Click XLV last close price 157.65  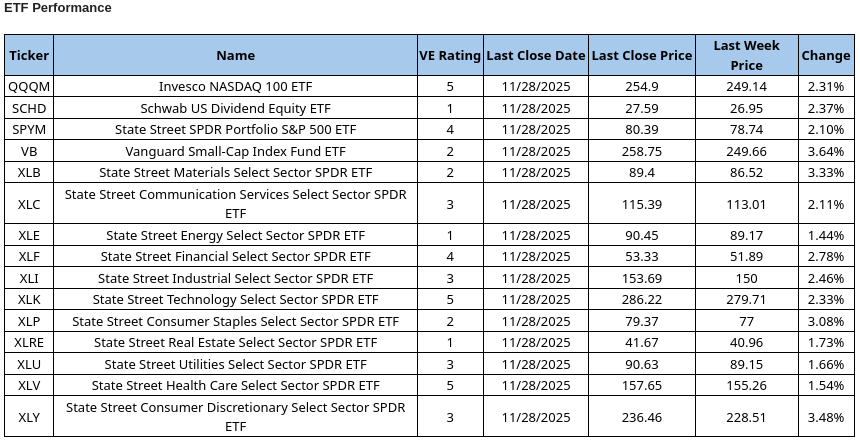(641, 385)
